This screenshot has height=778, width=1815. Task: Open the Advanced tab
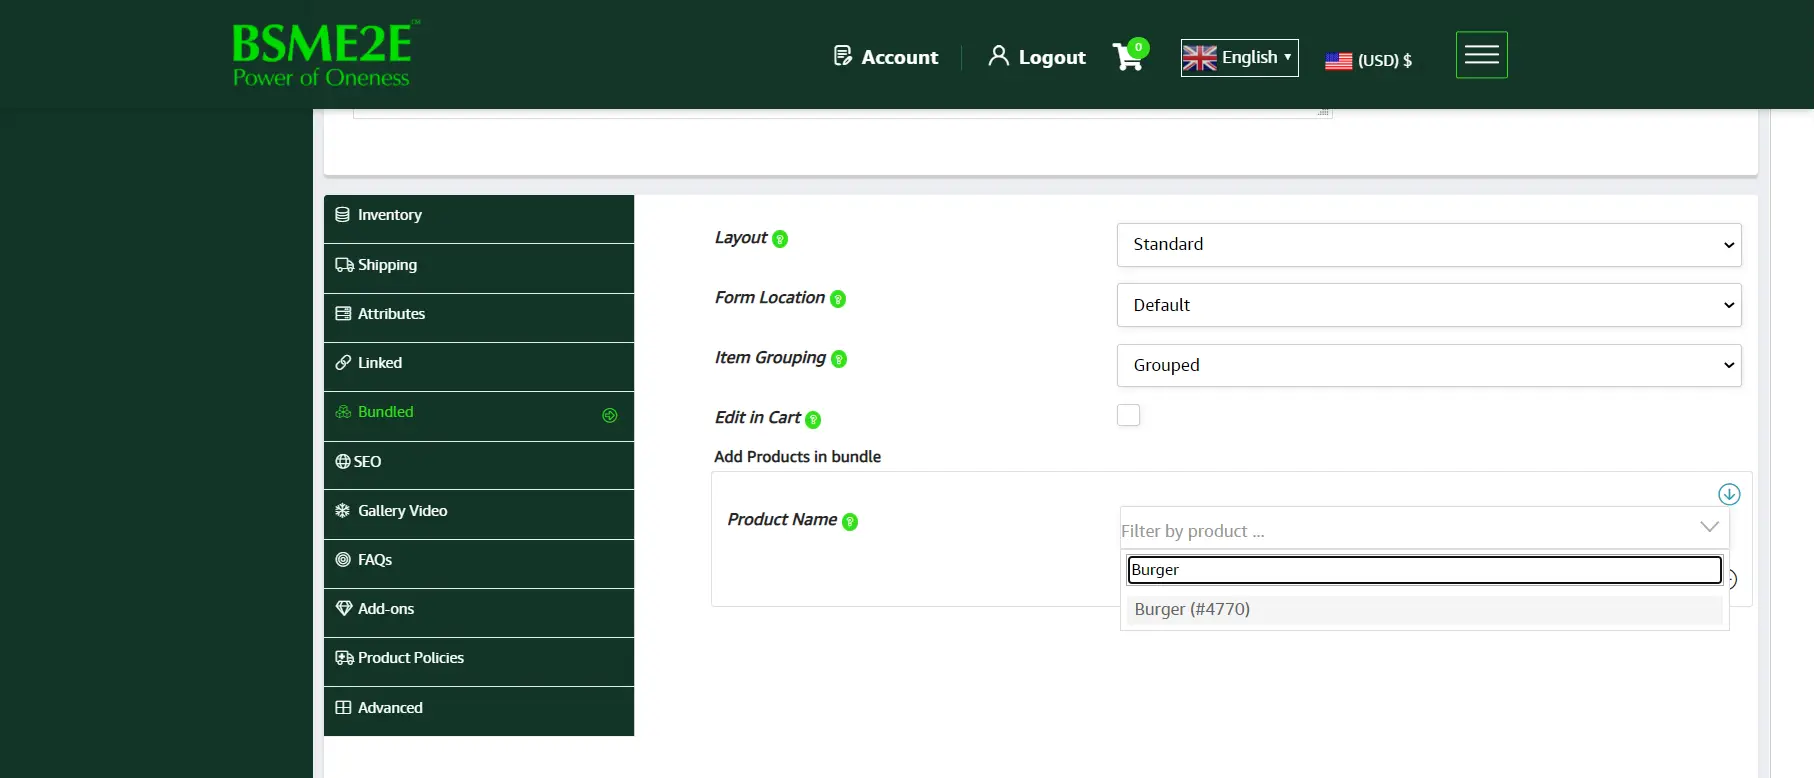[479, 711]
